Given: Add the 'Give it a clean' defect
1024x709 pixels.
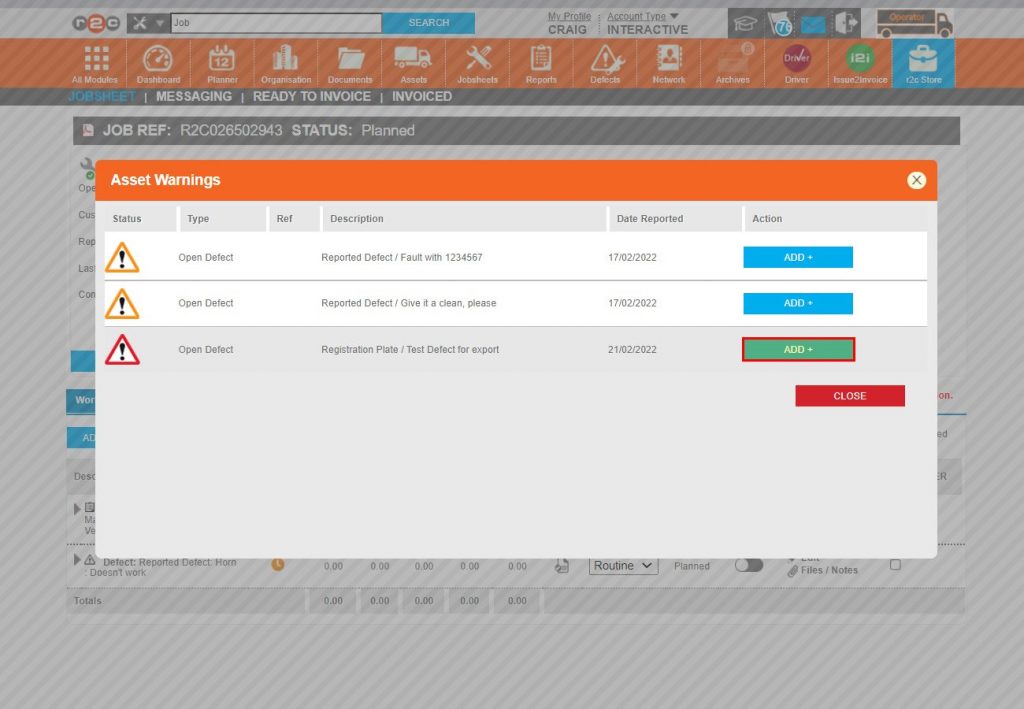Looking at the screenshot, I should pos(798,303).
